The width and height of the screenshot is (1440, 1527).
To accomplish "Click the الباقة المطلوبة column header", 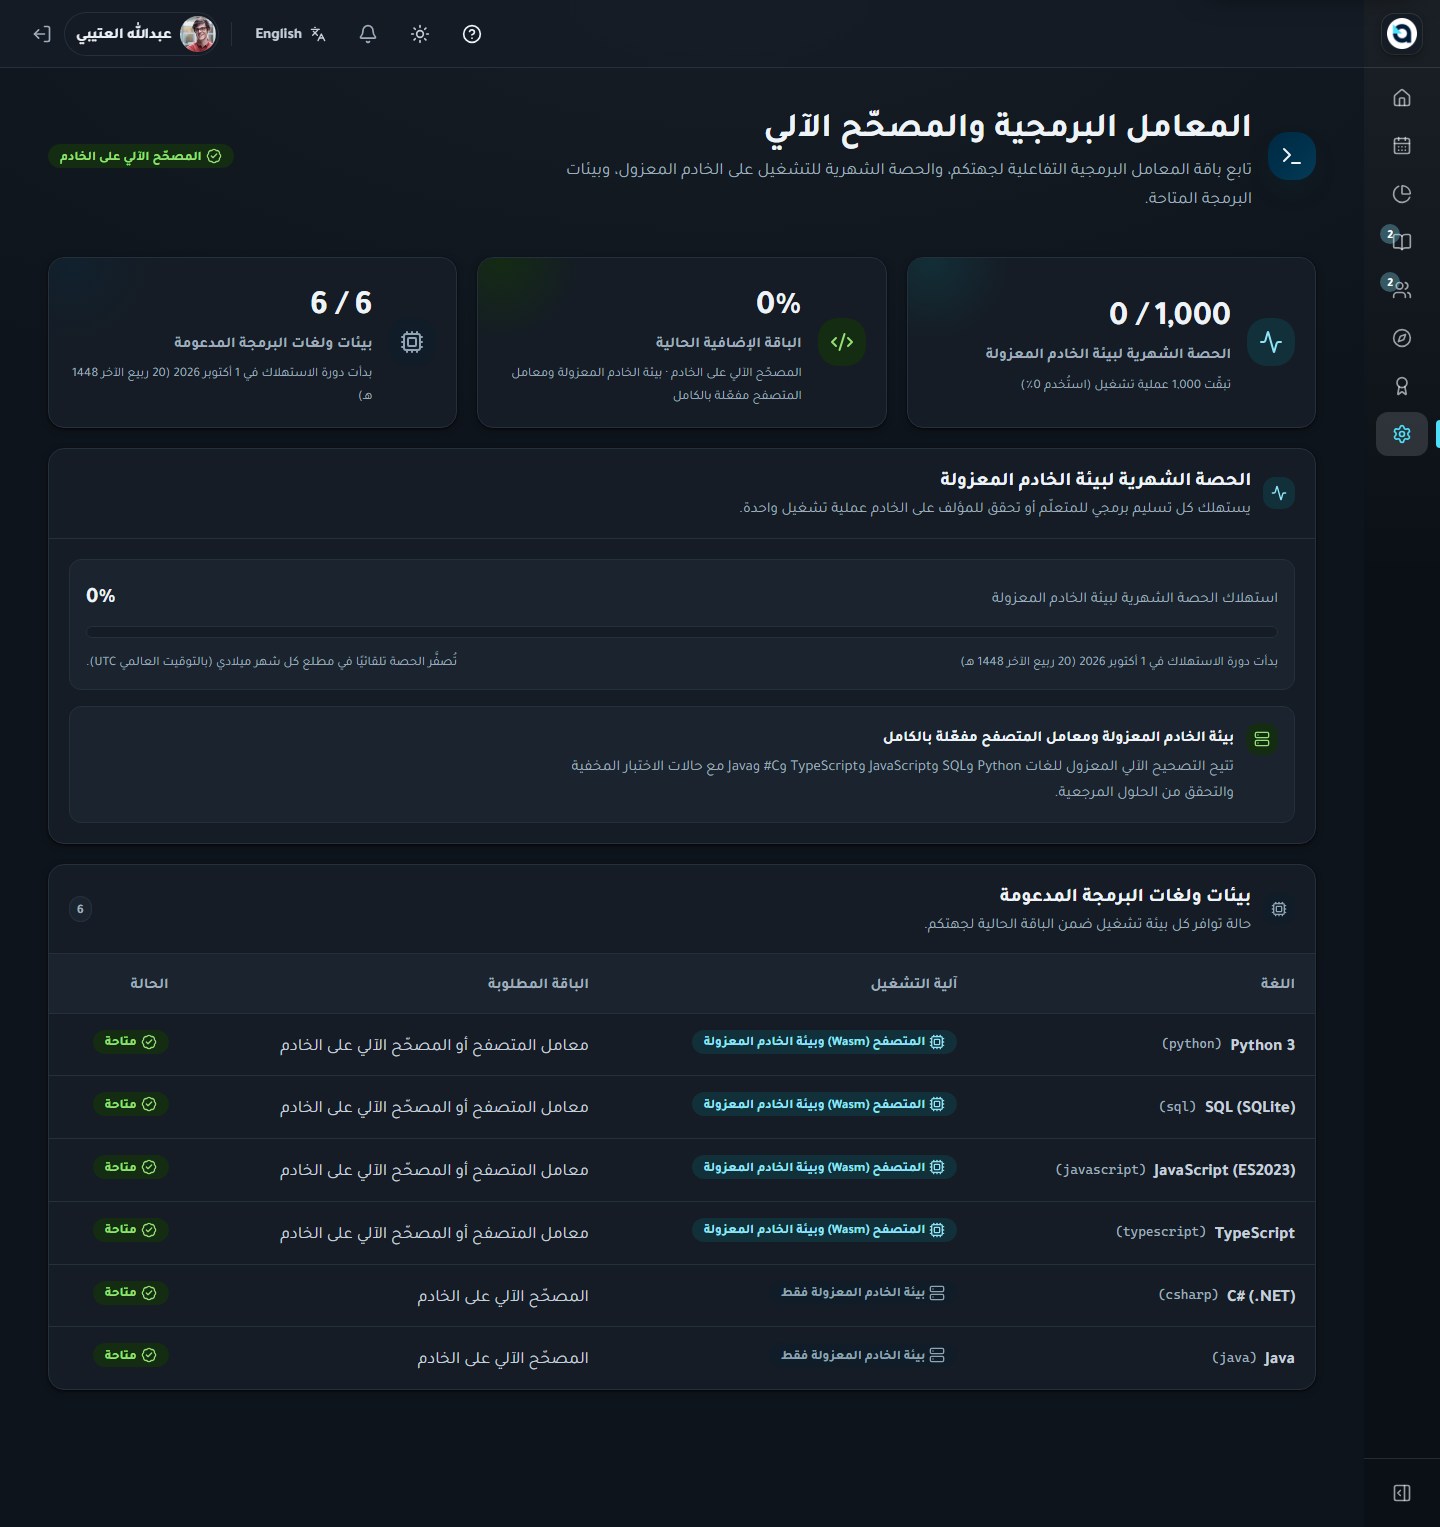I will [x=538, y=984].
